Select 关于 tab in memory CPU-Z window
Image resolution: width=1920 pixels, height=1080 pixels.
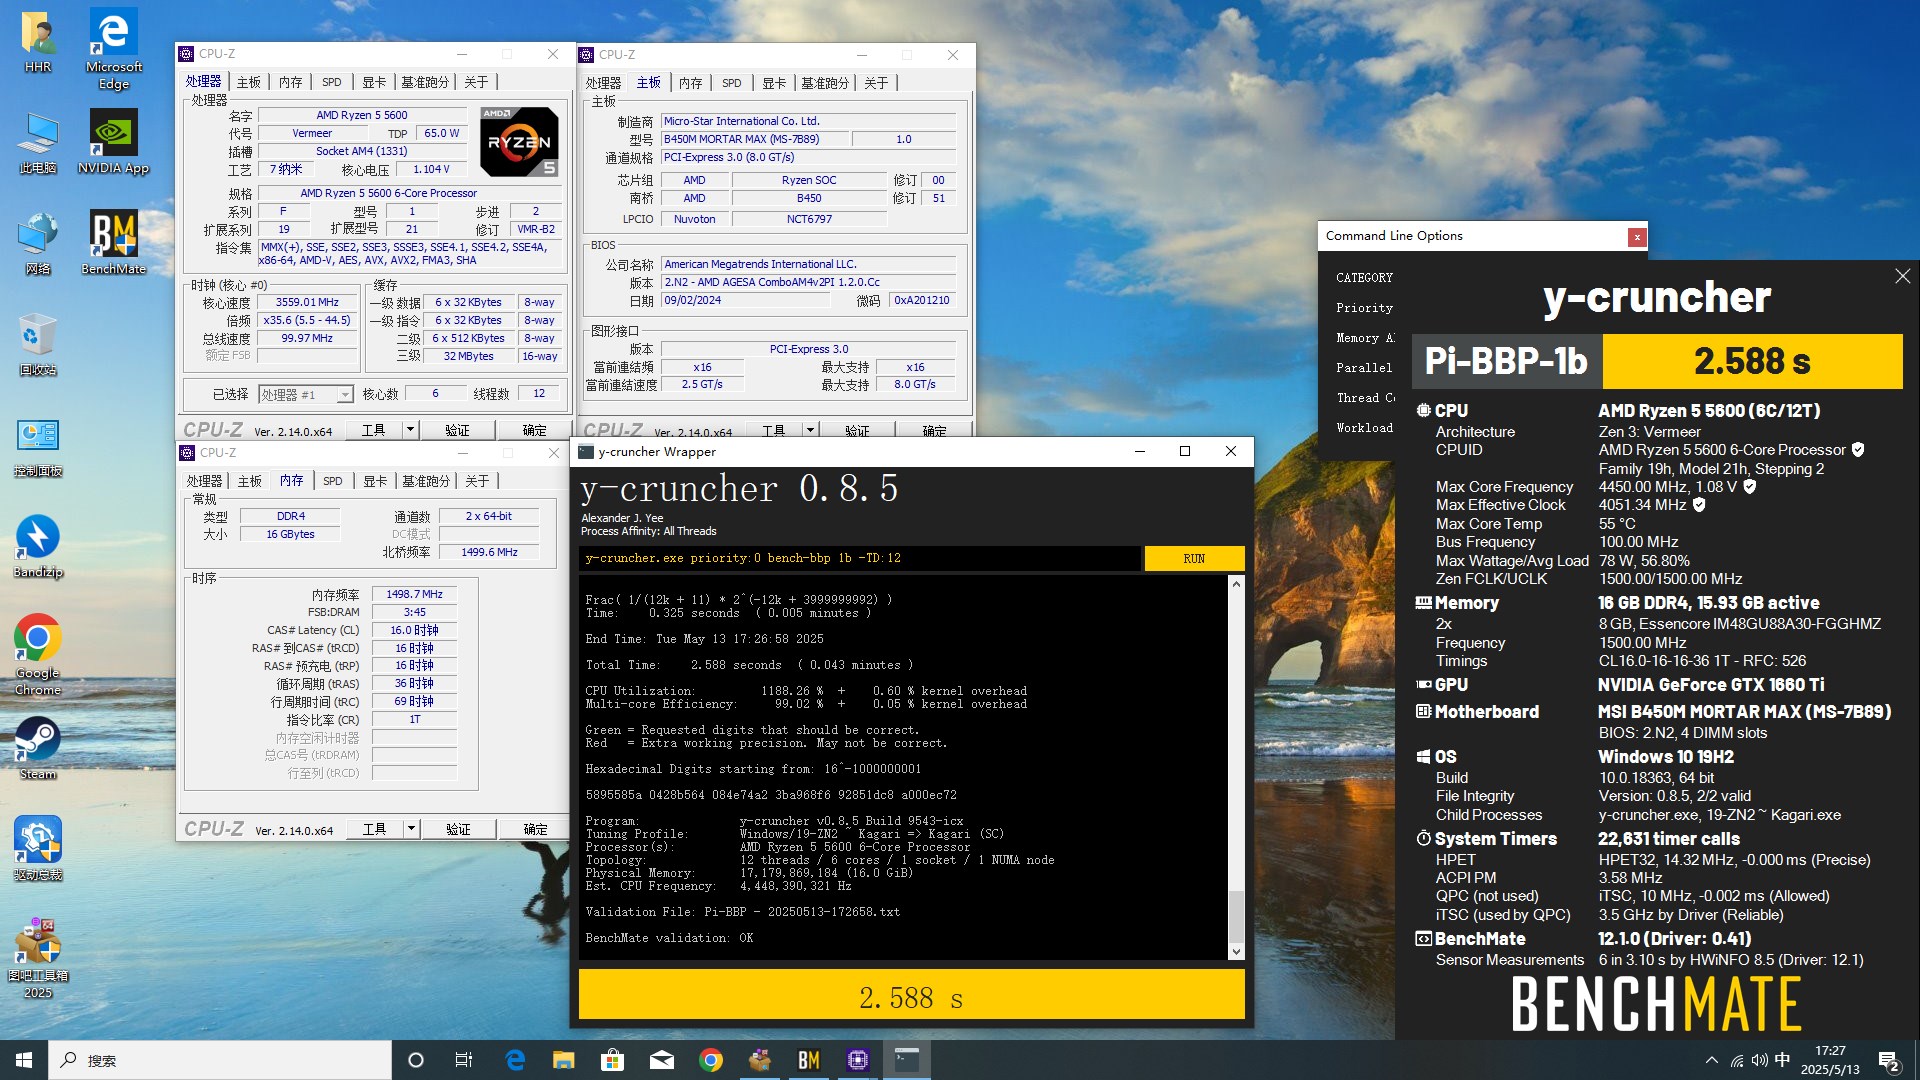[x=477, y=481]
